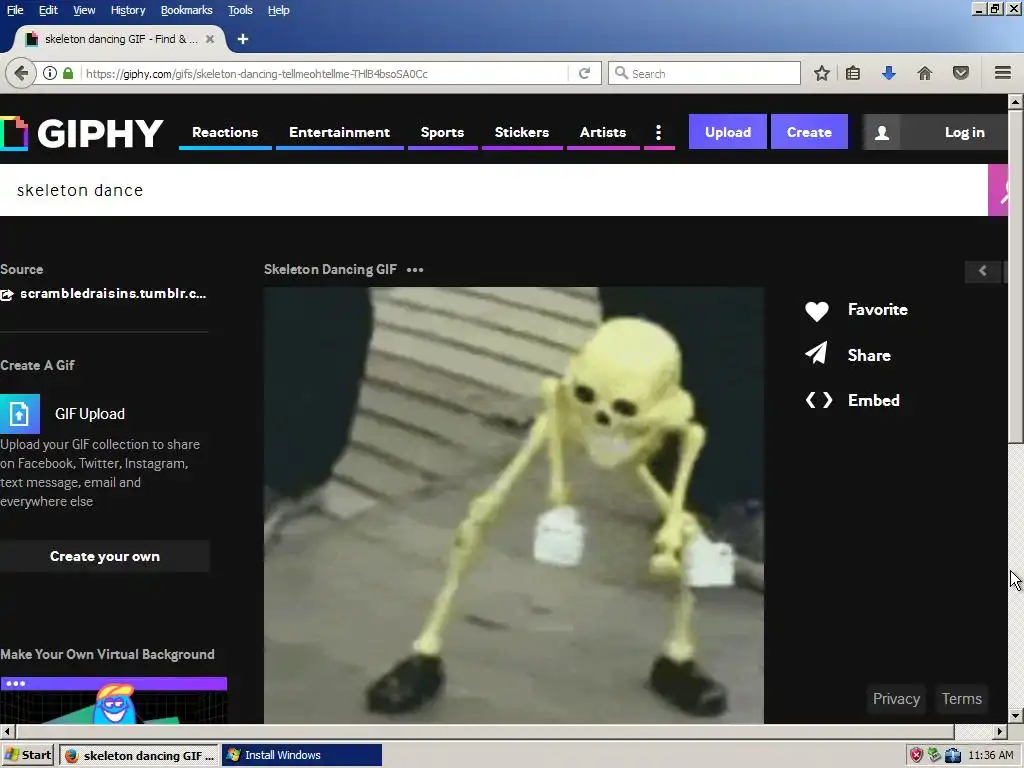Open the Tools menu
Image resolution: width=1024 pixels, height=768 pixels.
[x=240, y=10]
